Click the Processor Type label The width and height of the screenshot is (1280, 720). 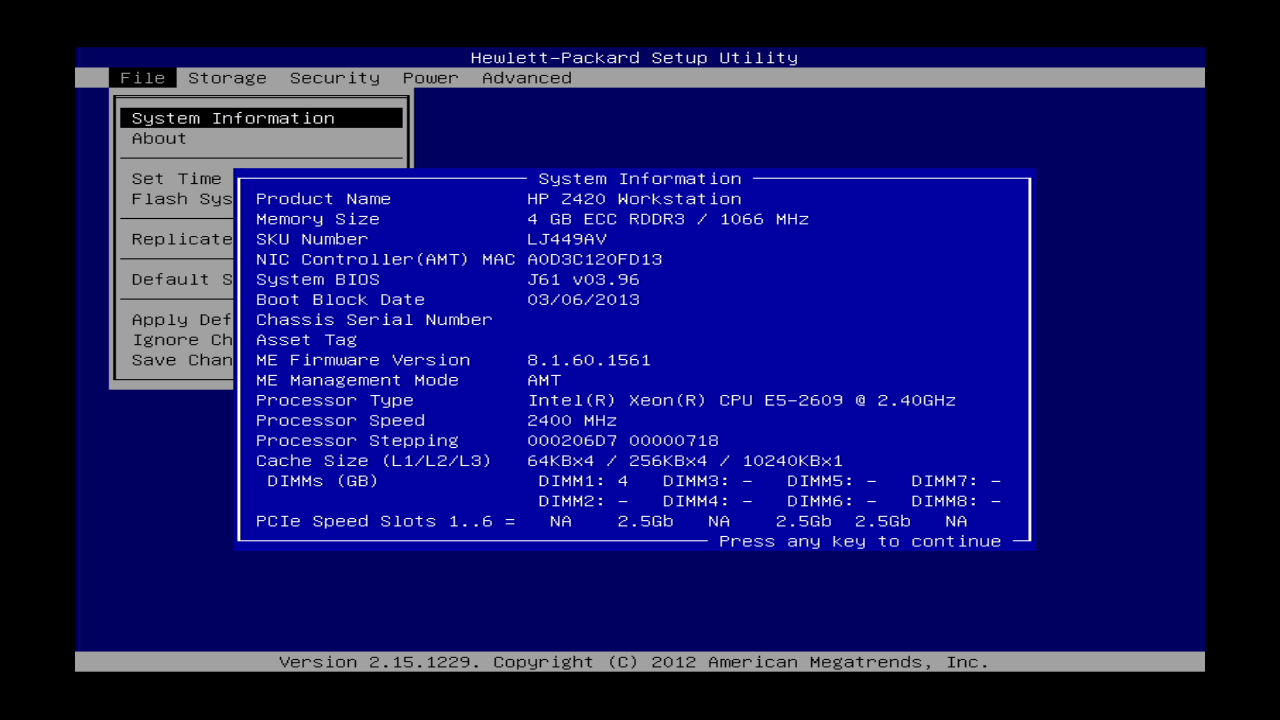pos(335,400)
